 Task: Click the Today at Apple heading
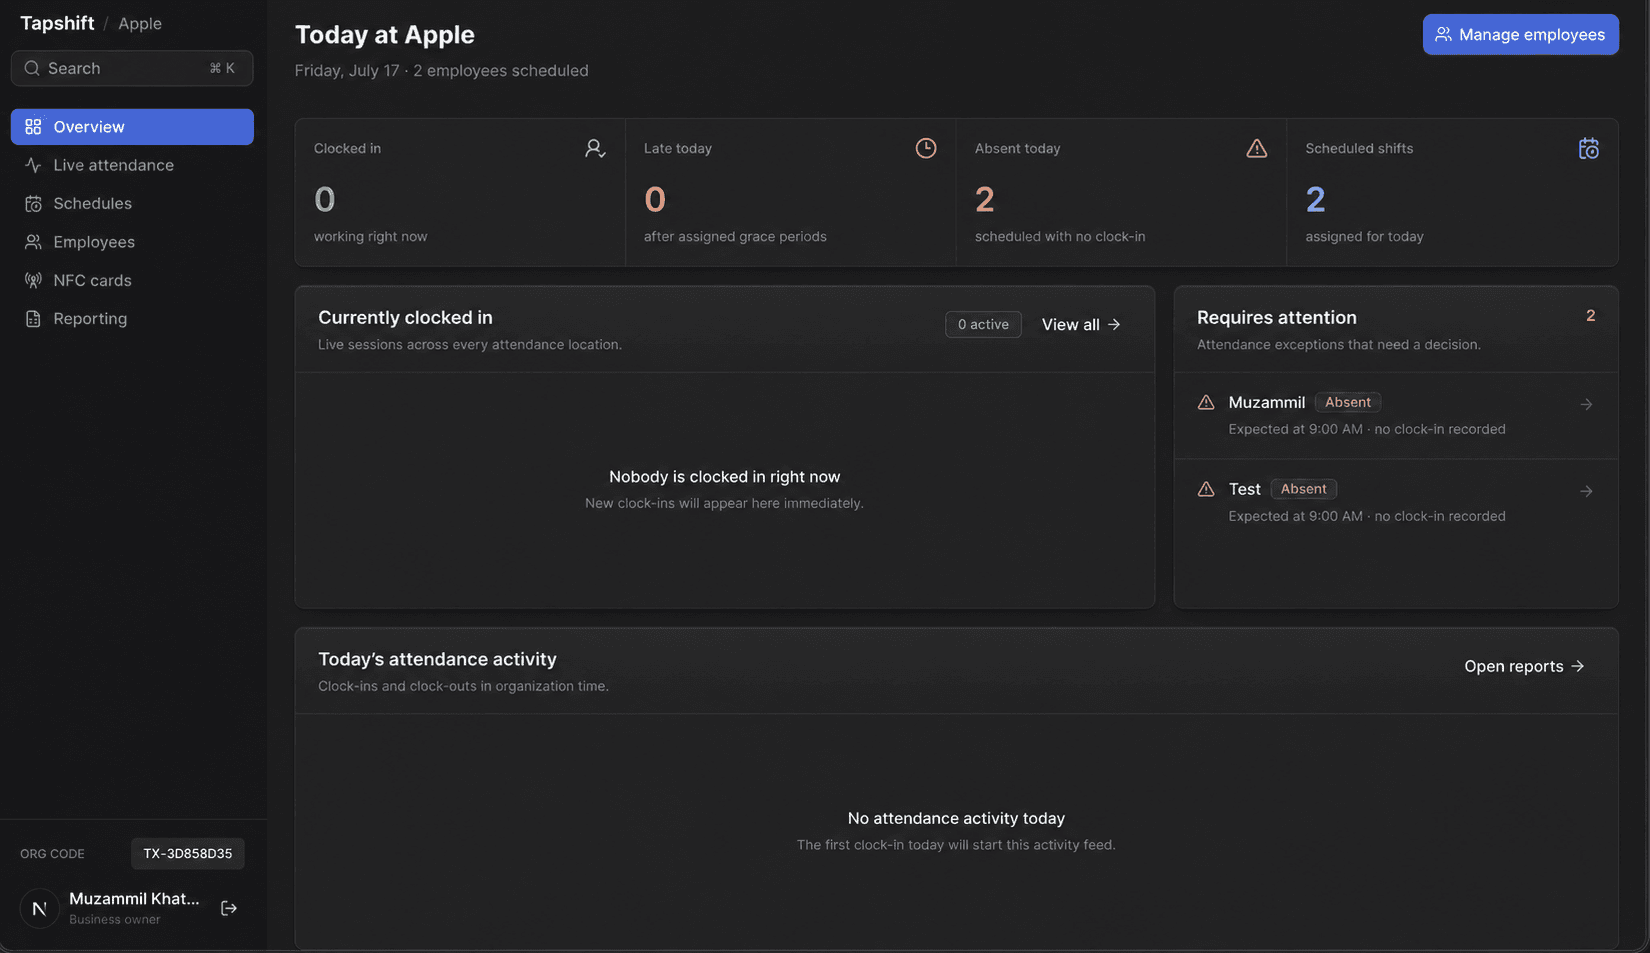click(x=385, y=34)
